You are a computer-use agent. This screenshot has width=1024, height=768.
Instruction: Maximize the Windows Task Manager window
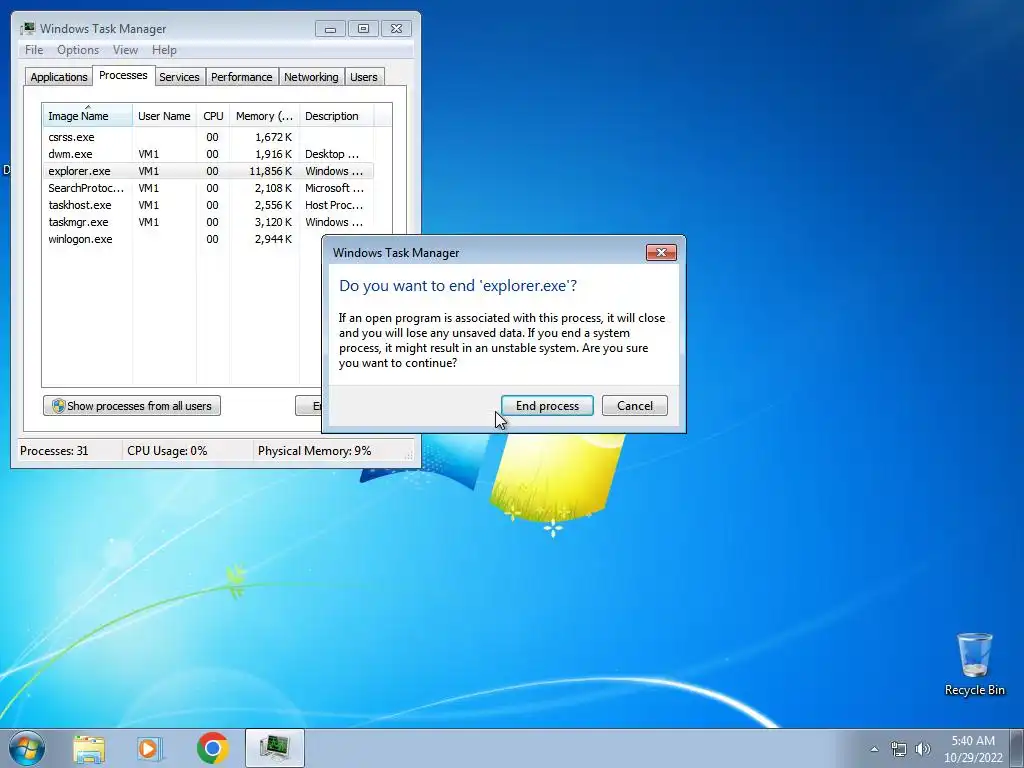pyautogui.click(x=363, y=29)
